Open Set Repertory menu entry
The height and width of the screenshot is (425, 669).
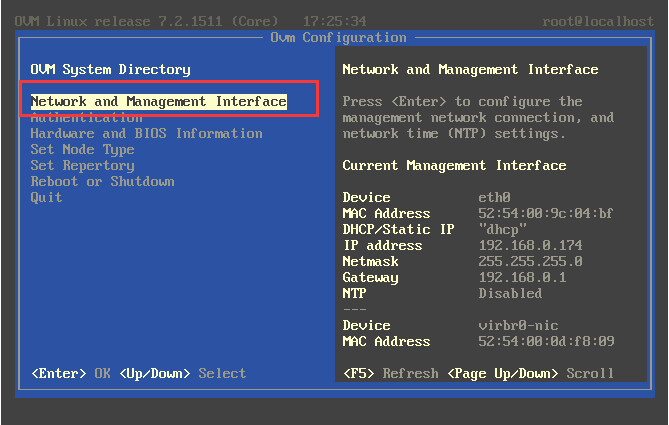click(82, 166)
